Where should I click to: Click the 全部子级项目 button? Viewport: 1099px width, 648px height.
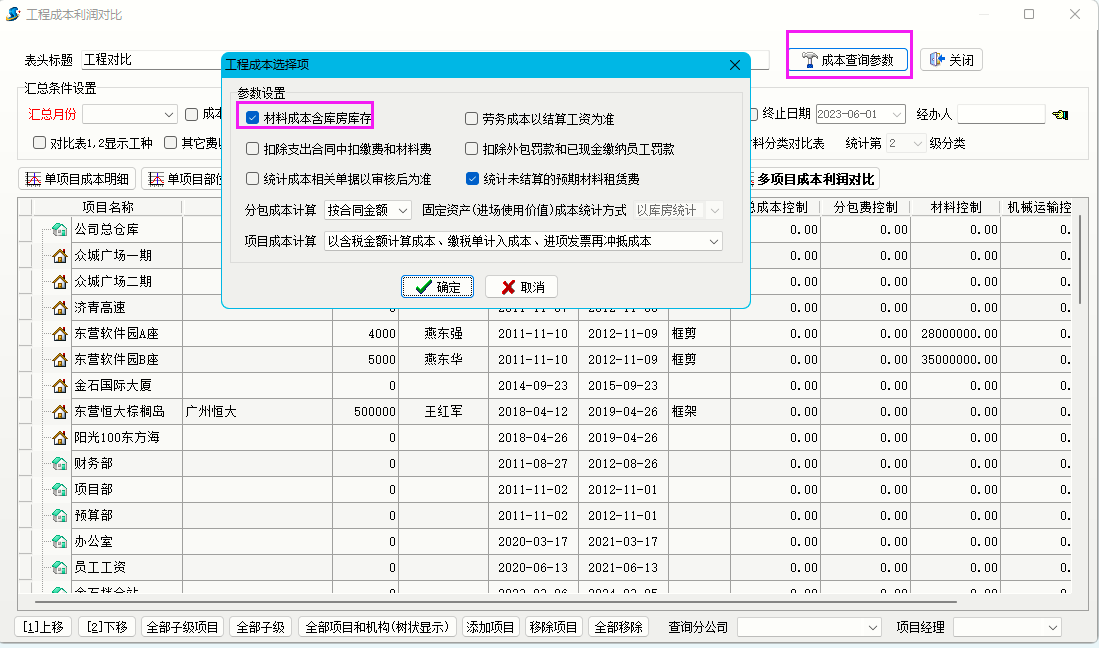point(182,627)
